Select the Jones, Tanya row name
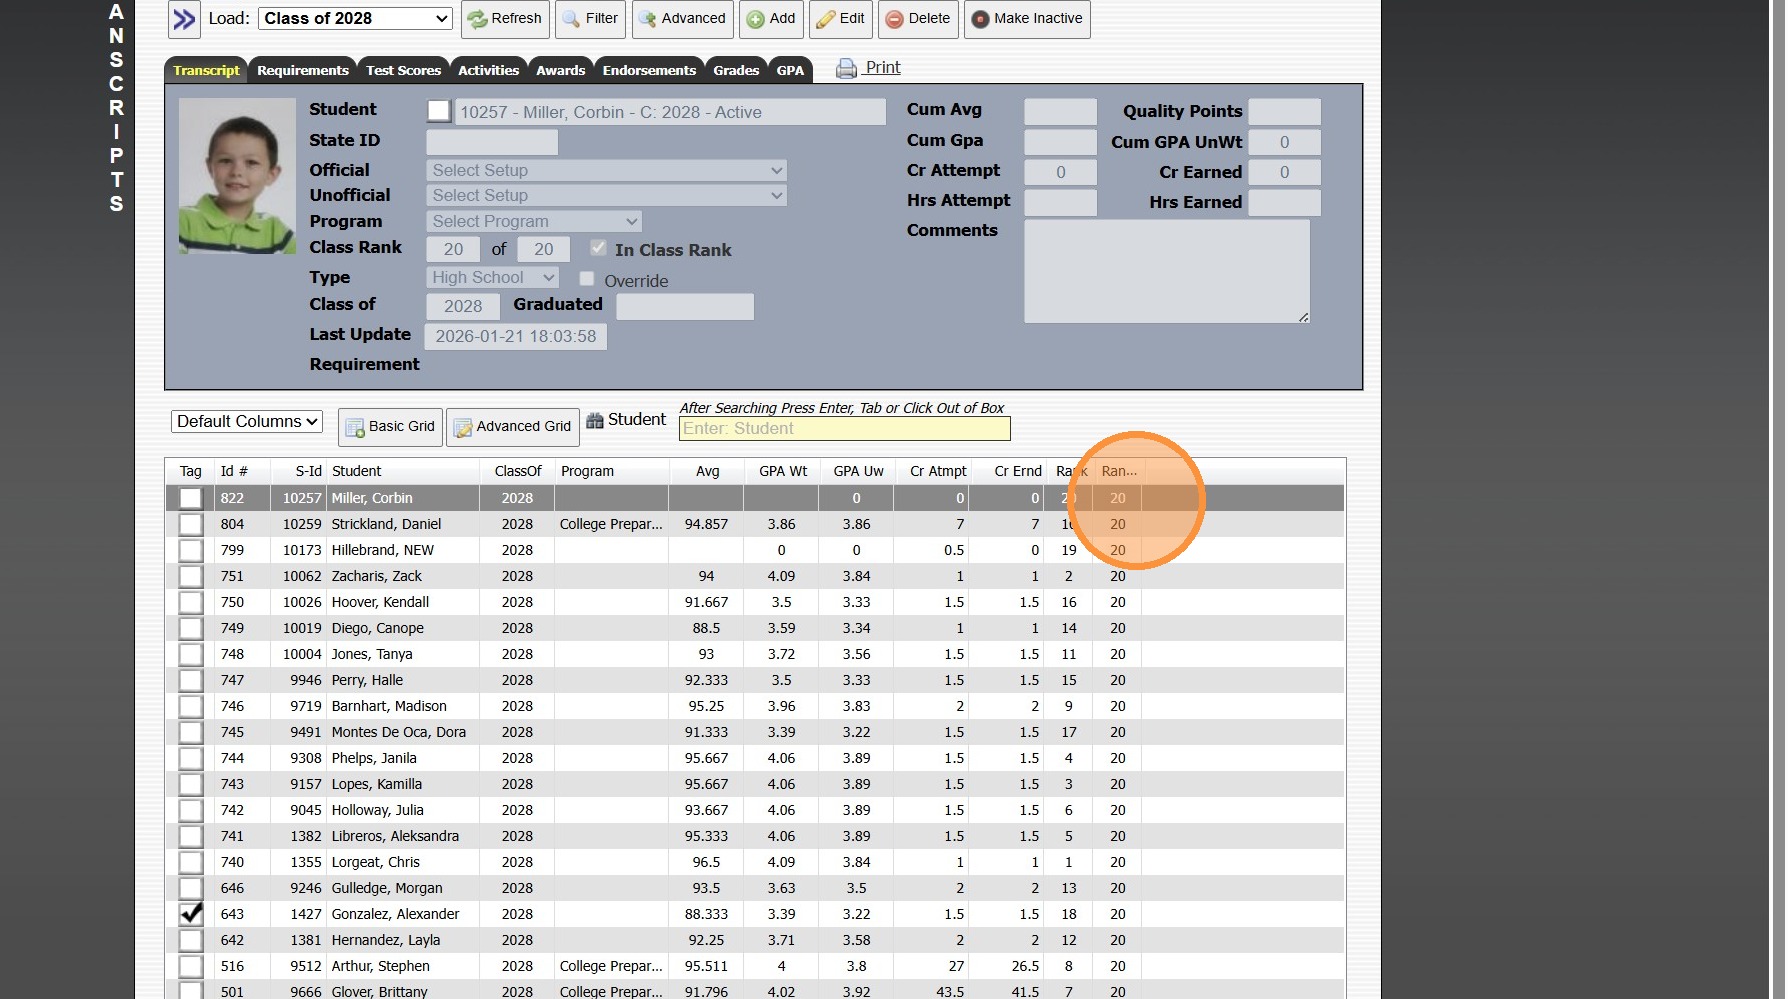The image size is (1788, 999). [x=372, y=654]
